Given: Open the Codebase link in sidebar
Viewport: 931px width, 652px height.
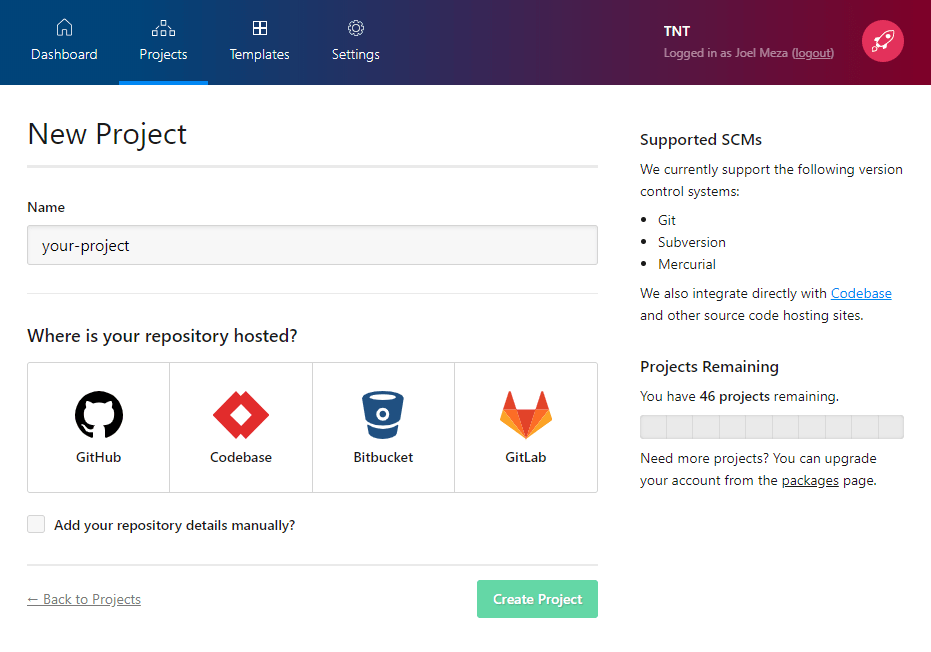Looking at the screenshot, I should [x=861, y=293].
